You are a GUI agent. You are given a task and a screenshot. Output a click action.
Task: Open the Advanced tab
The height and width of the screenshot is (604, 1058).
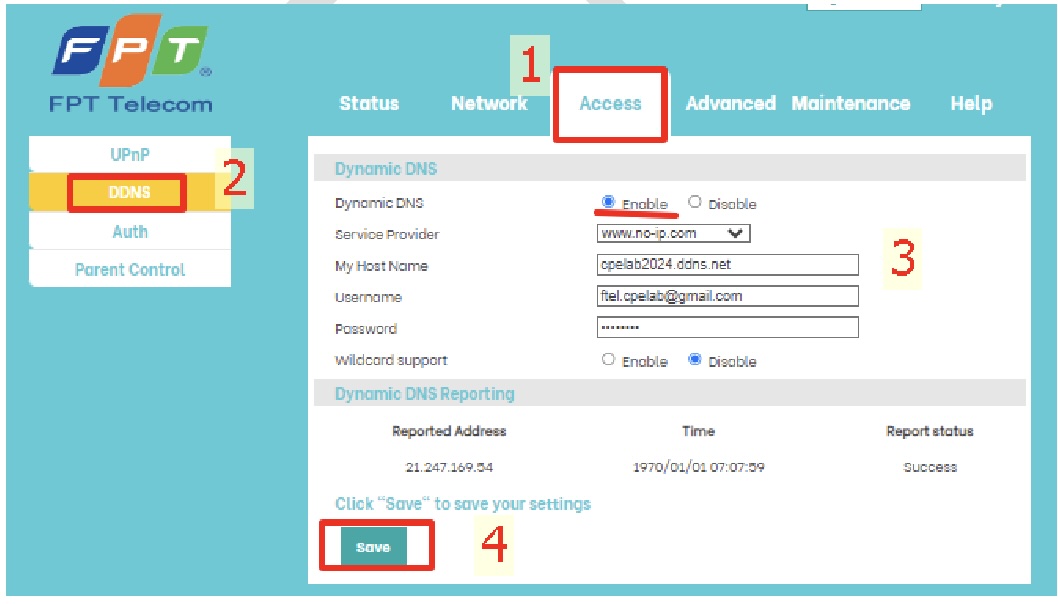(730, 103)
